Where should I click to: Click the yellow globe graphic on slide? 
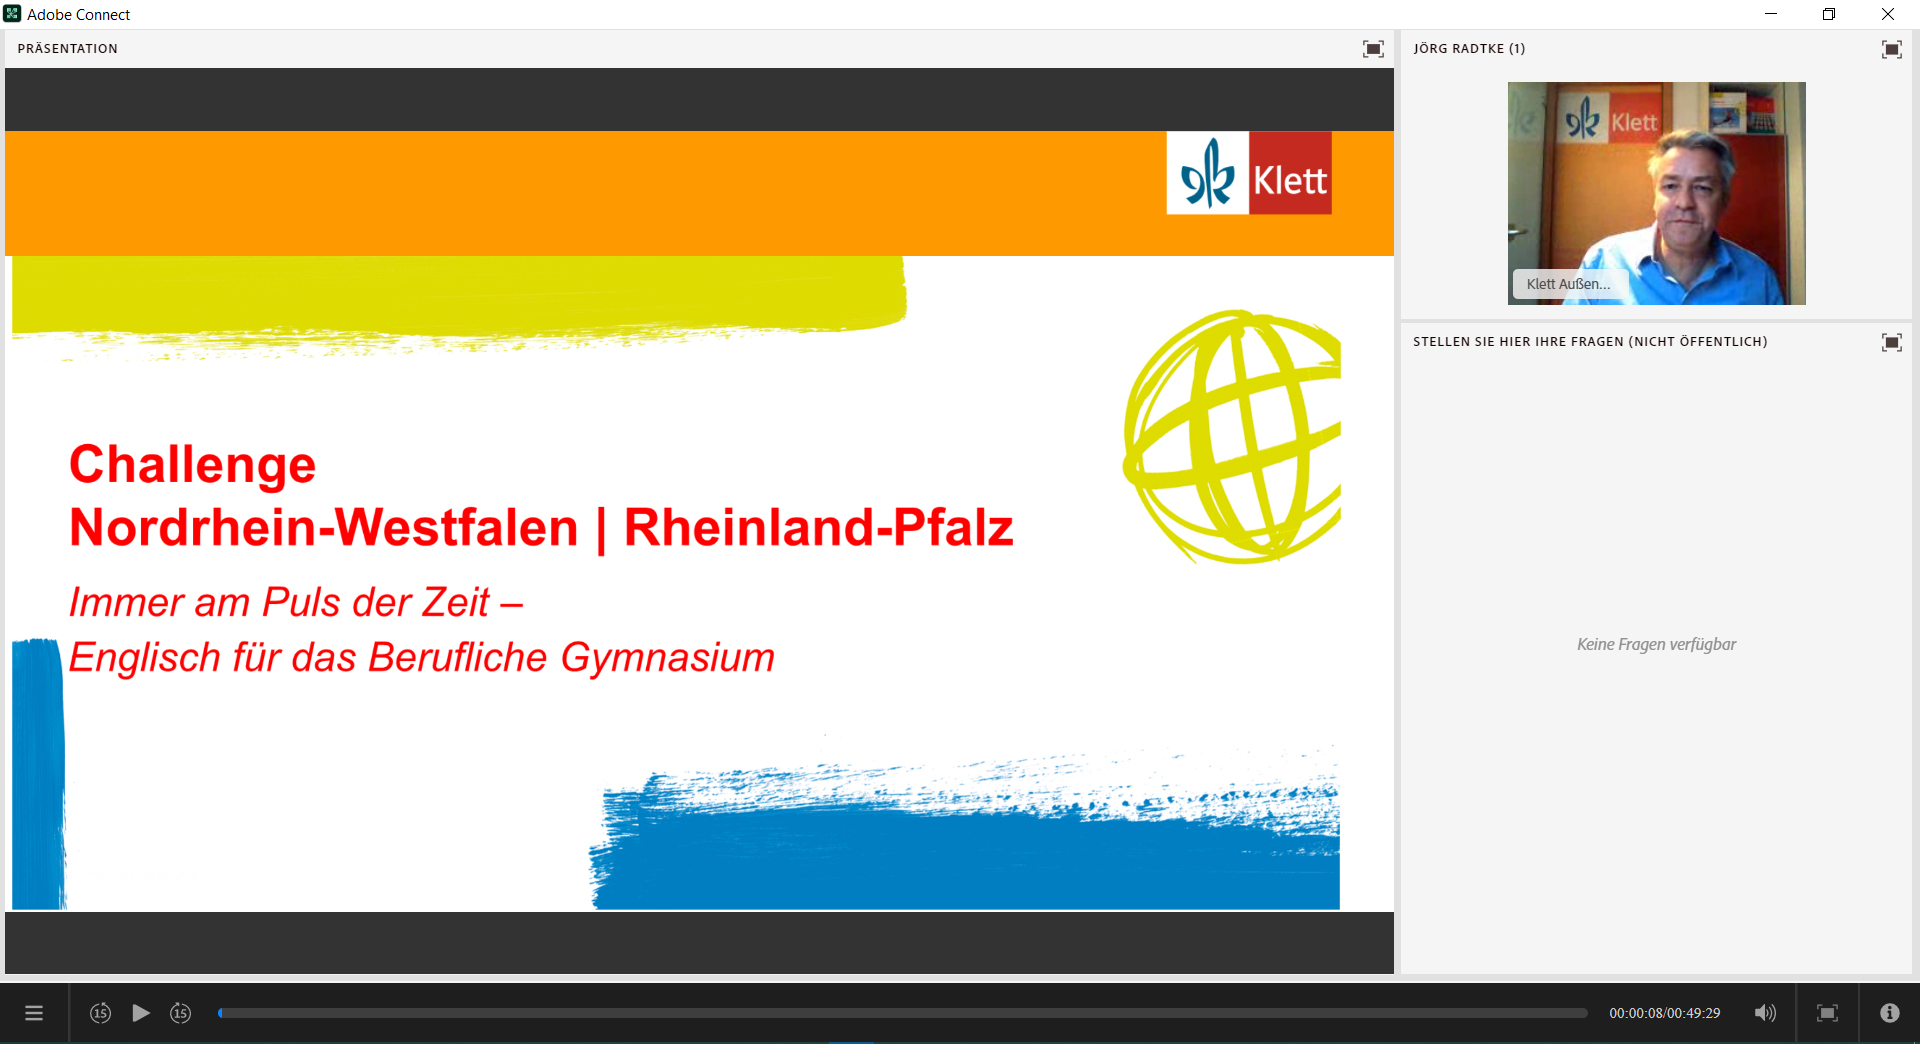pos(1232,436)
